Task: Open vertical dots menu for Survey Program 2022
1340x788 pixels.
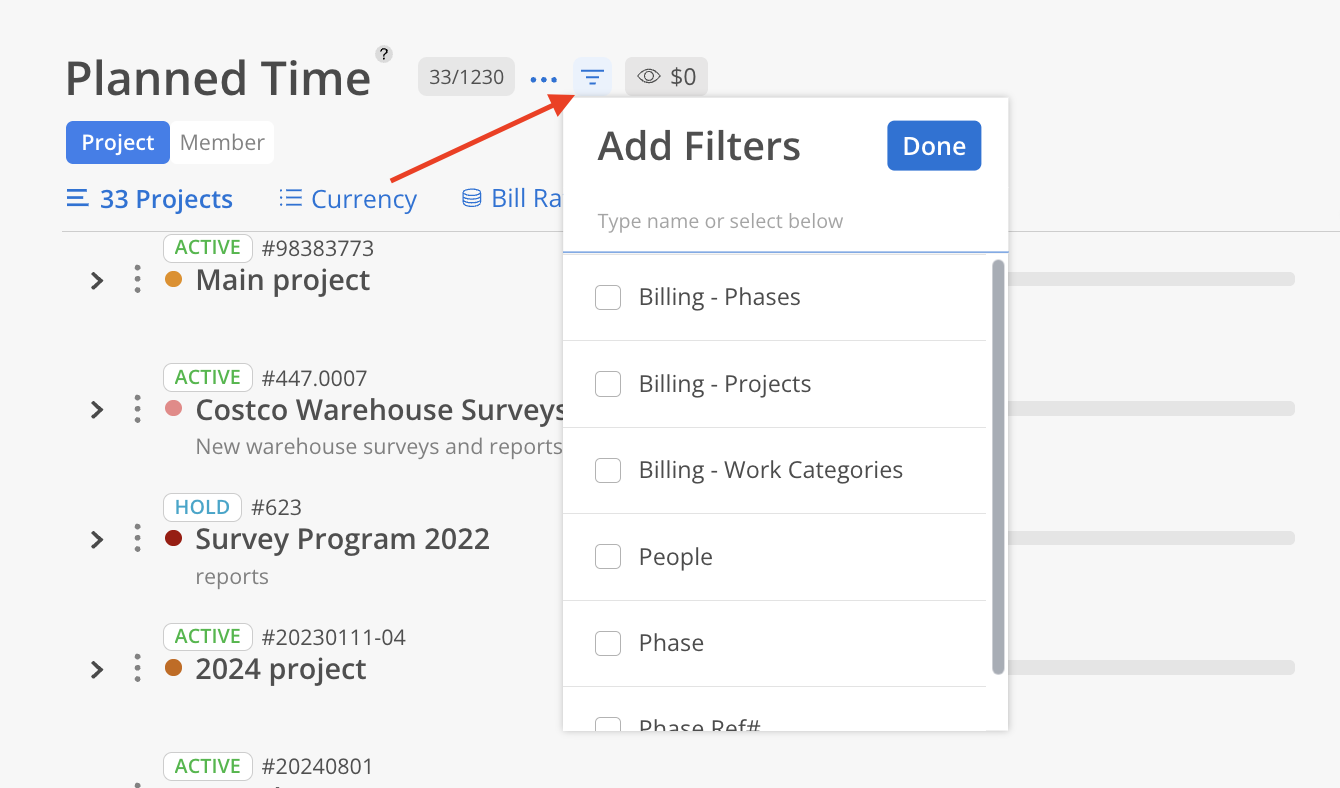Action: tap(137, 539)
